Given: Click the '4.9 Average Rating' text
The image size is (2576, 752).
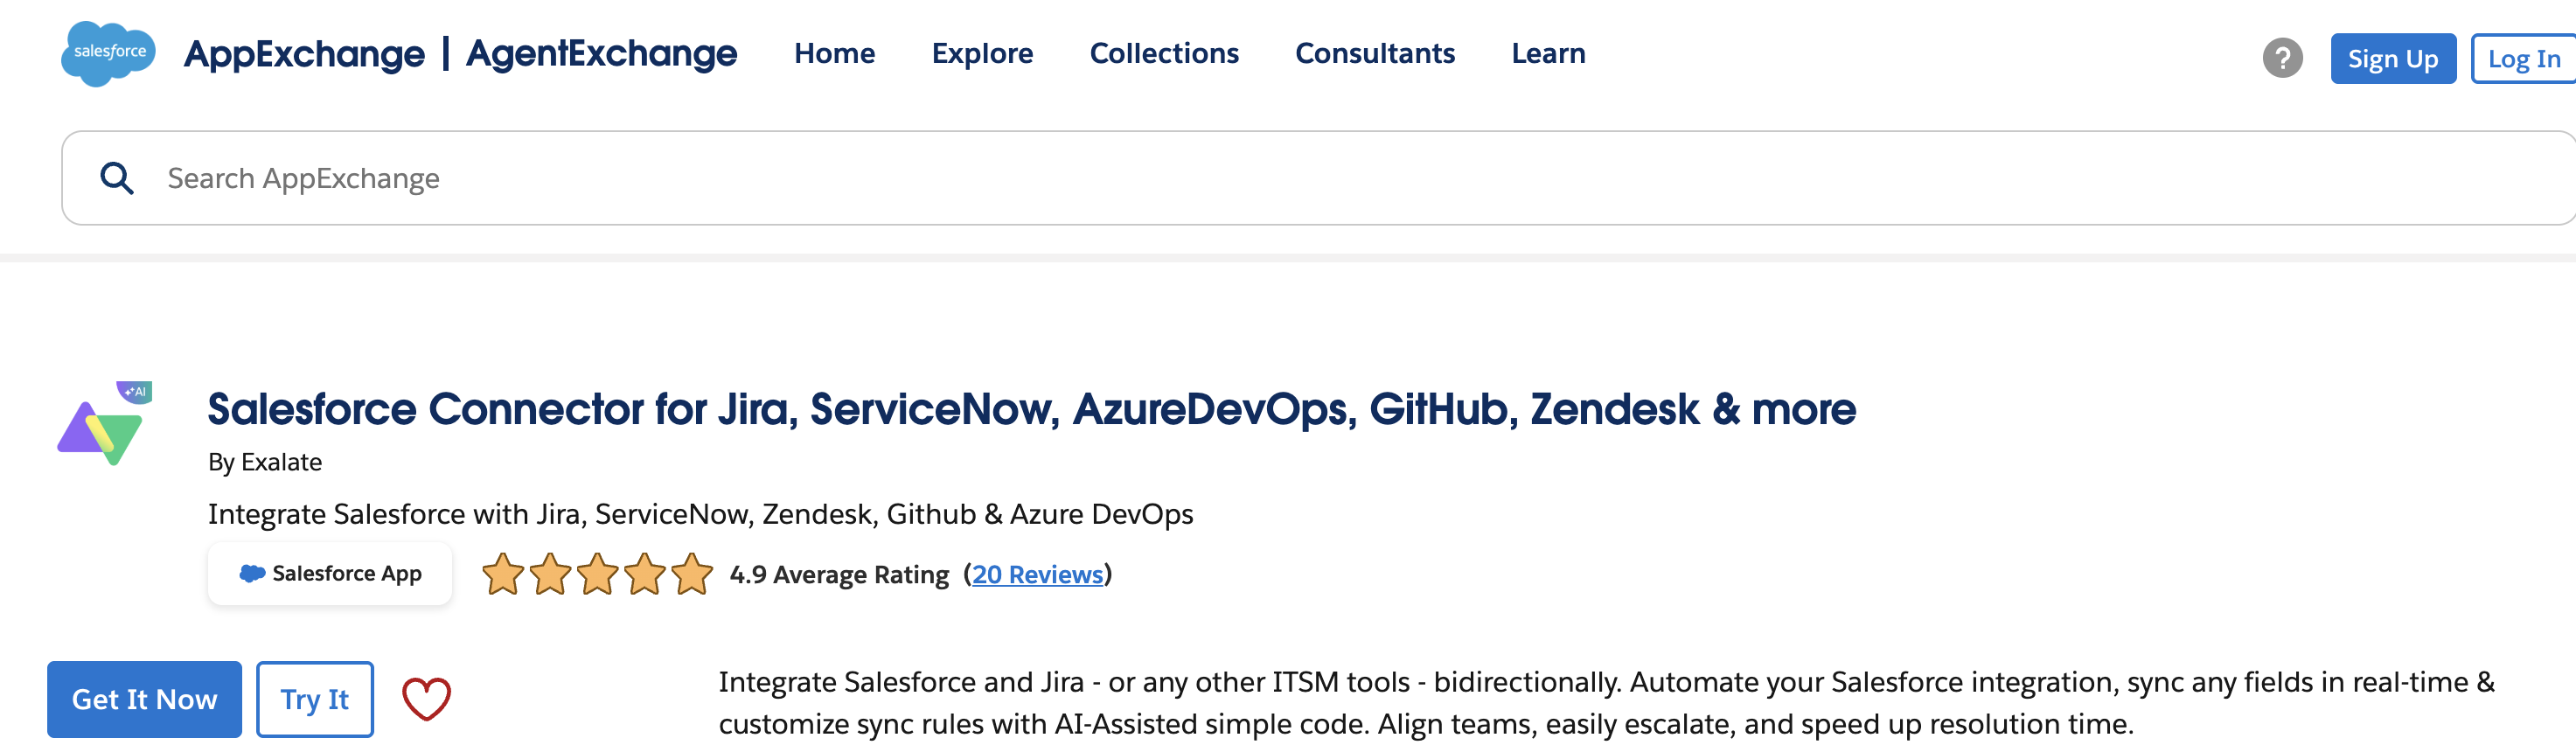Looking at the screenshot, I should 839,574.
